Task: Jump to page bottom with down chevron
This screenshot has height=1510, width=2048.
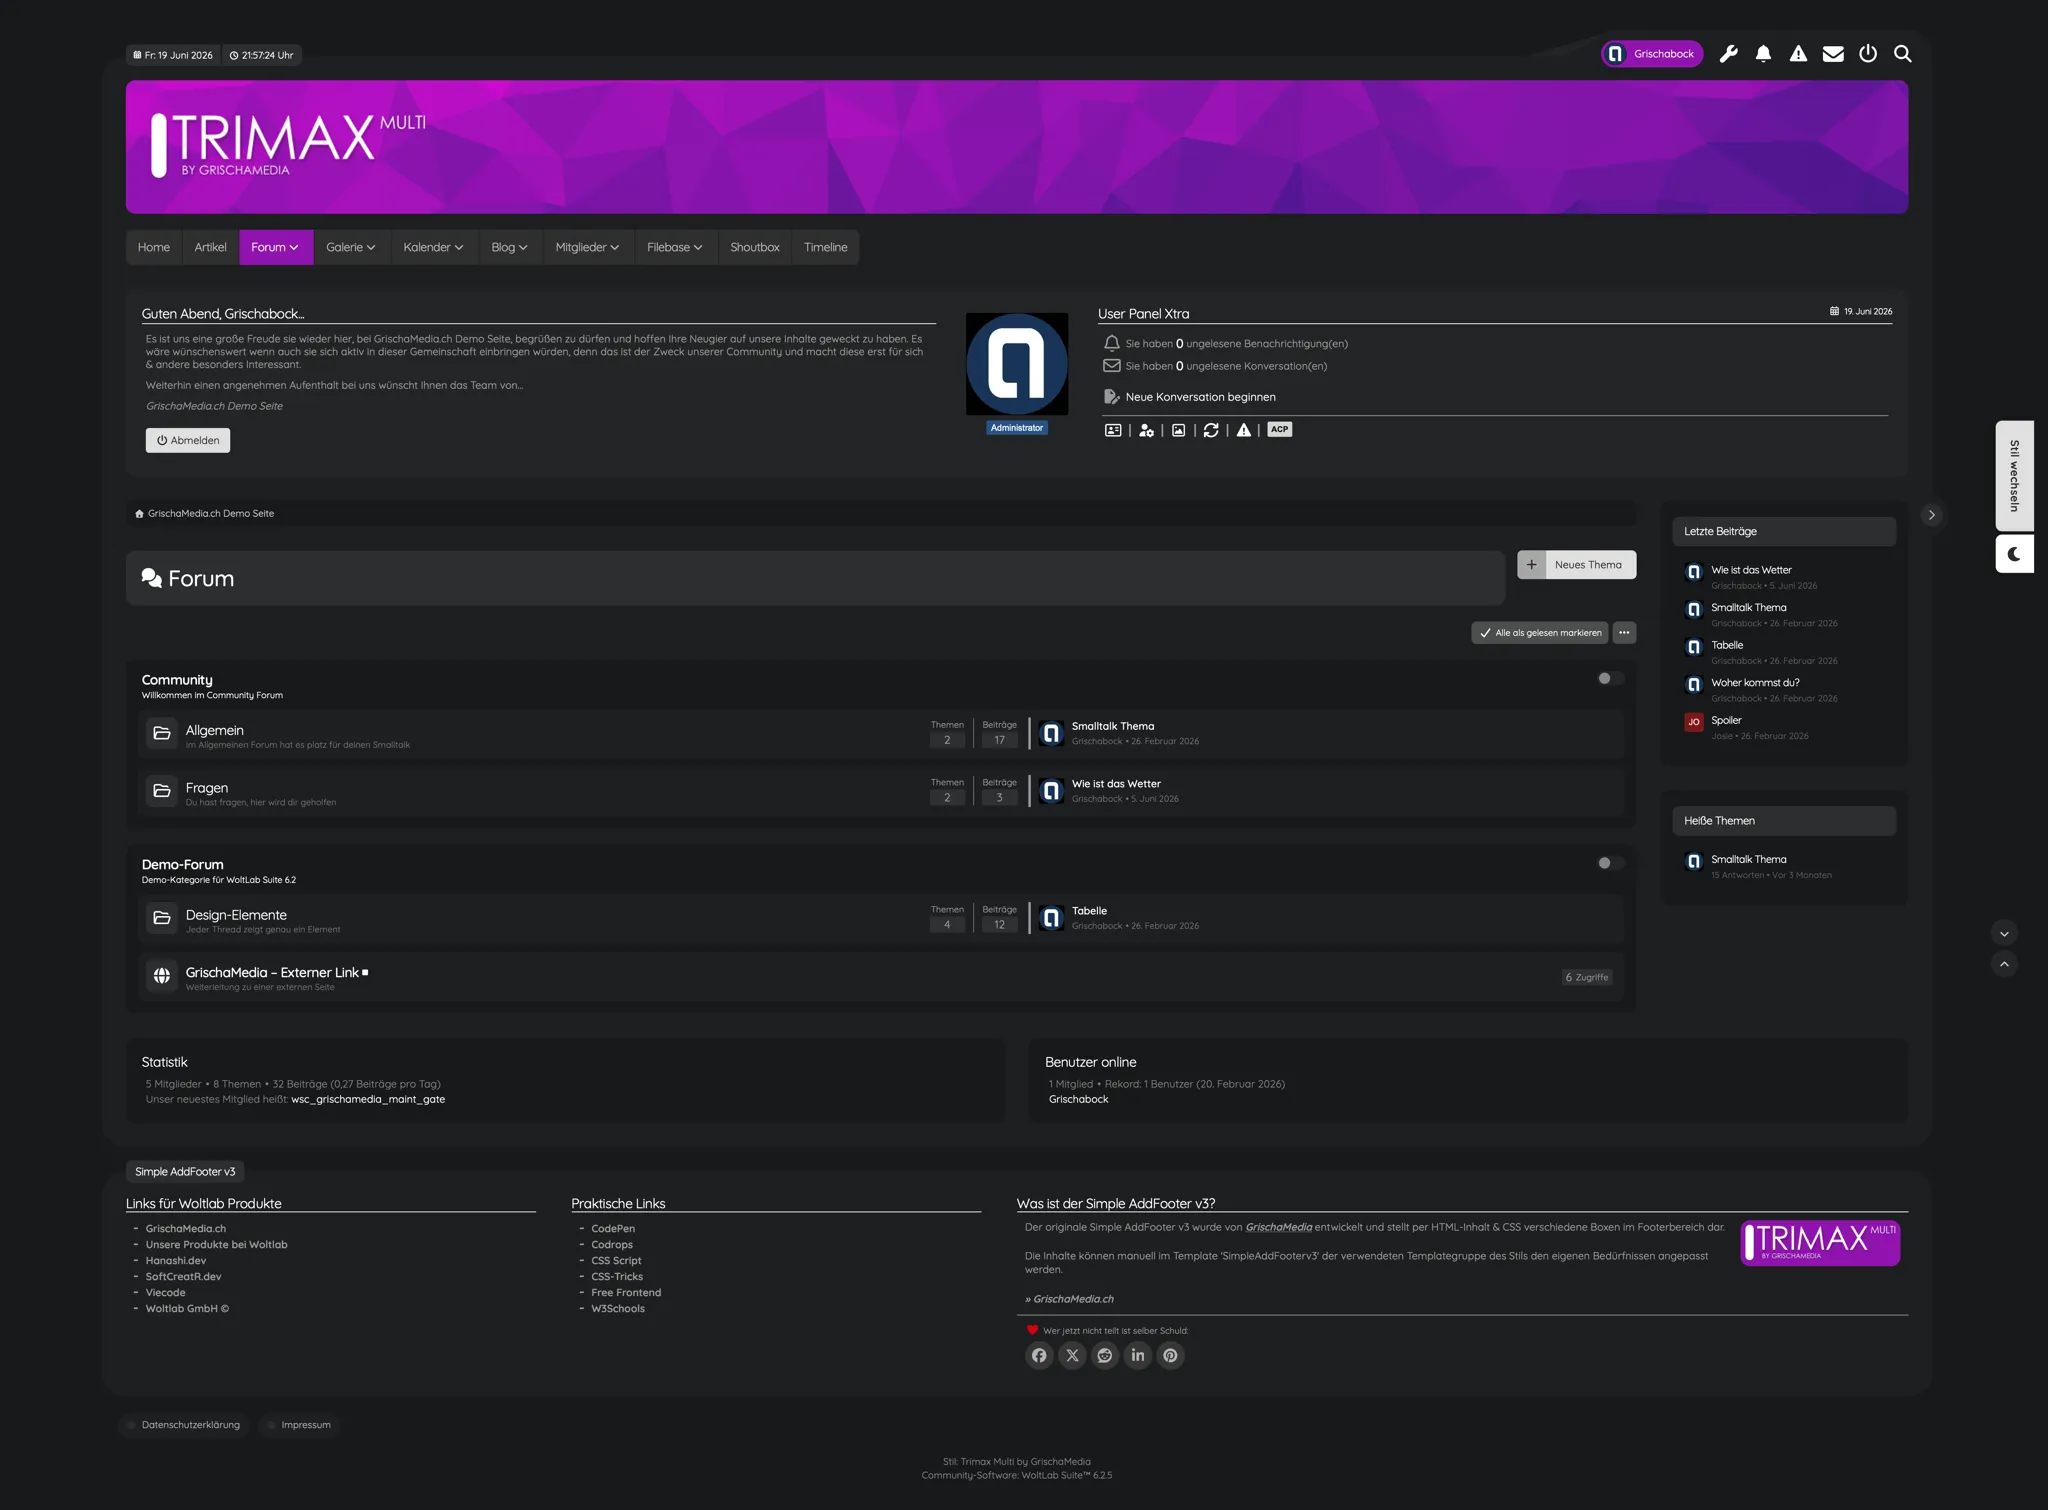Action: tap(2004, 934)
